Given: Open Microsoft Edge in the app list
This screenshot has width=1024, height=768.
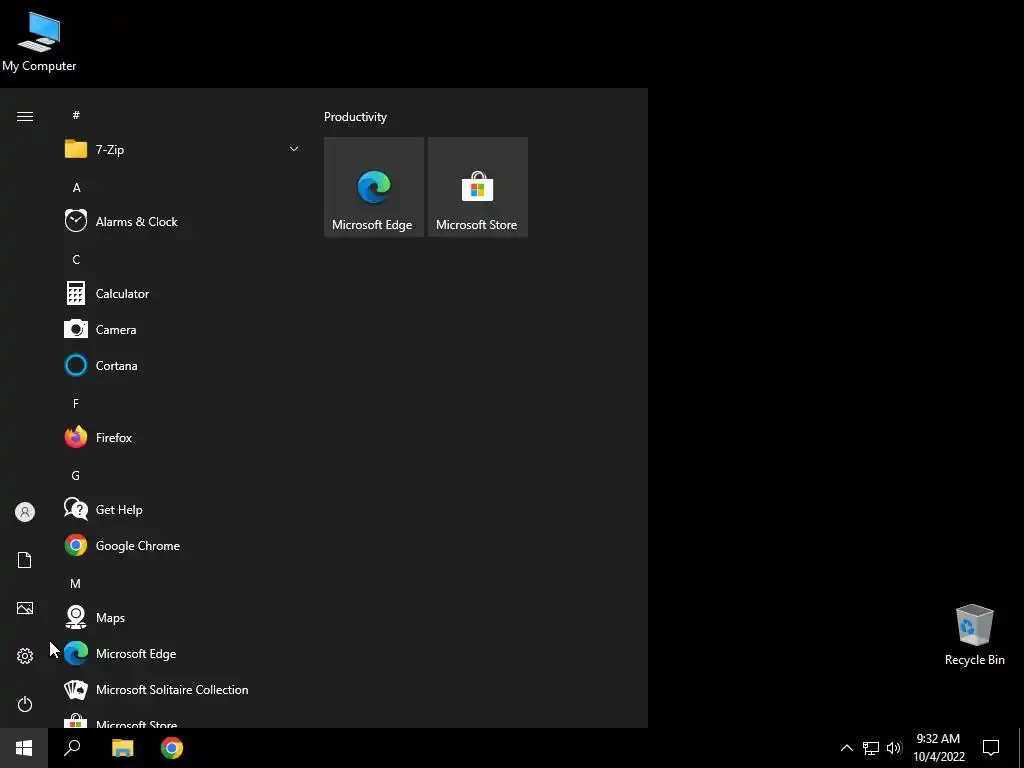Looking at the screenshot, I should tap(183, 653).
